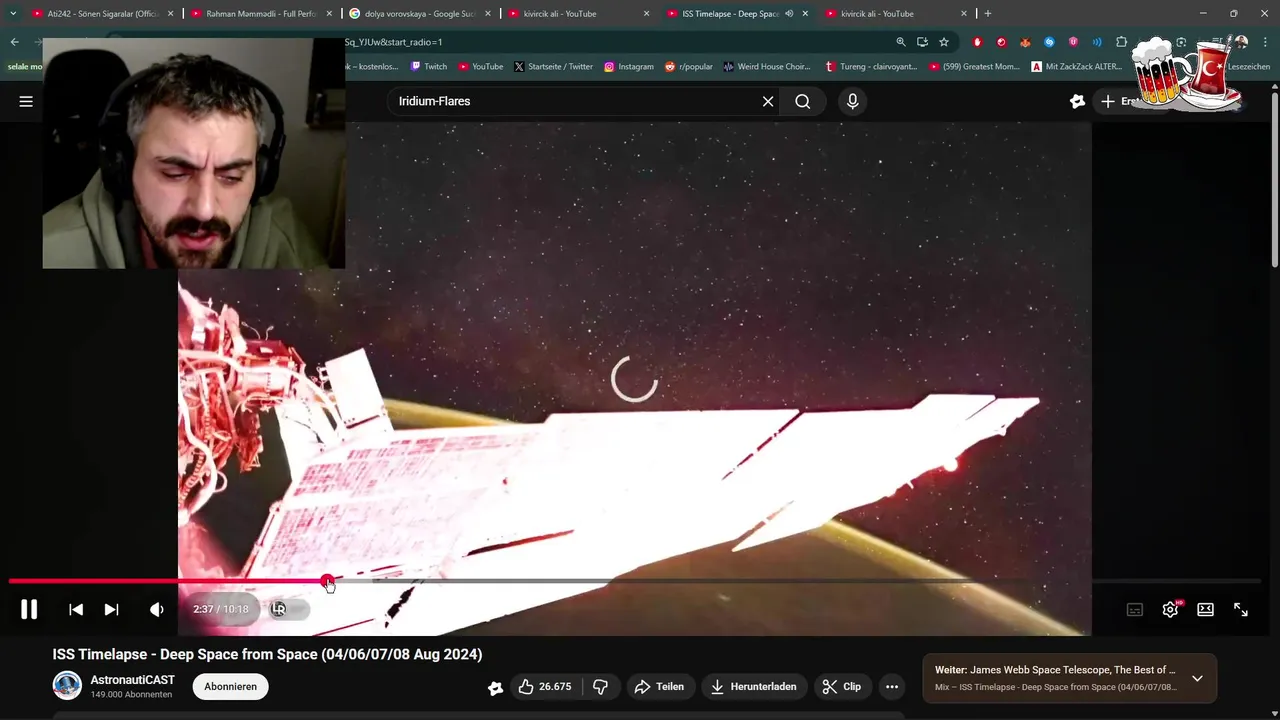1280x720 pixels.
Task: Open the AstronautiCAST channel avatar
Action: click(x=67, y=686)
